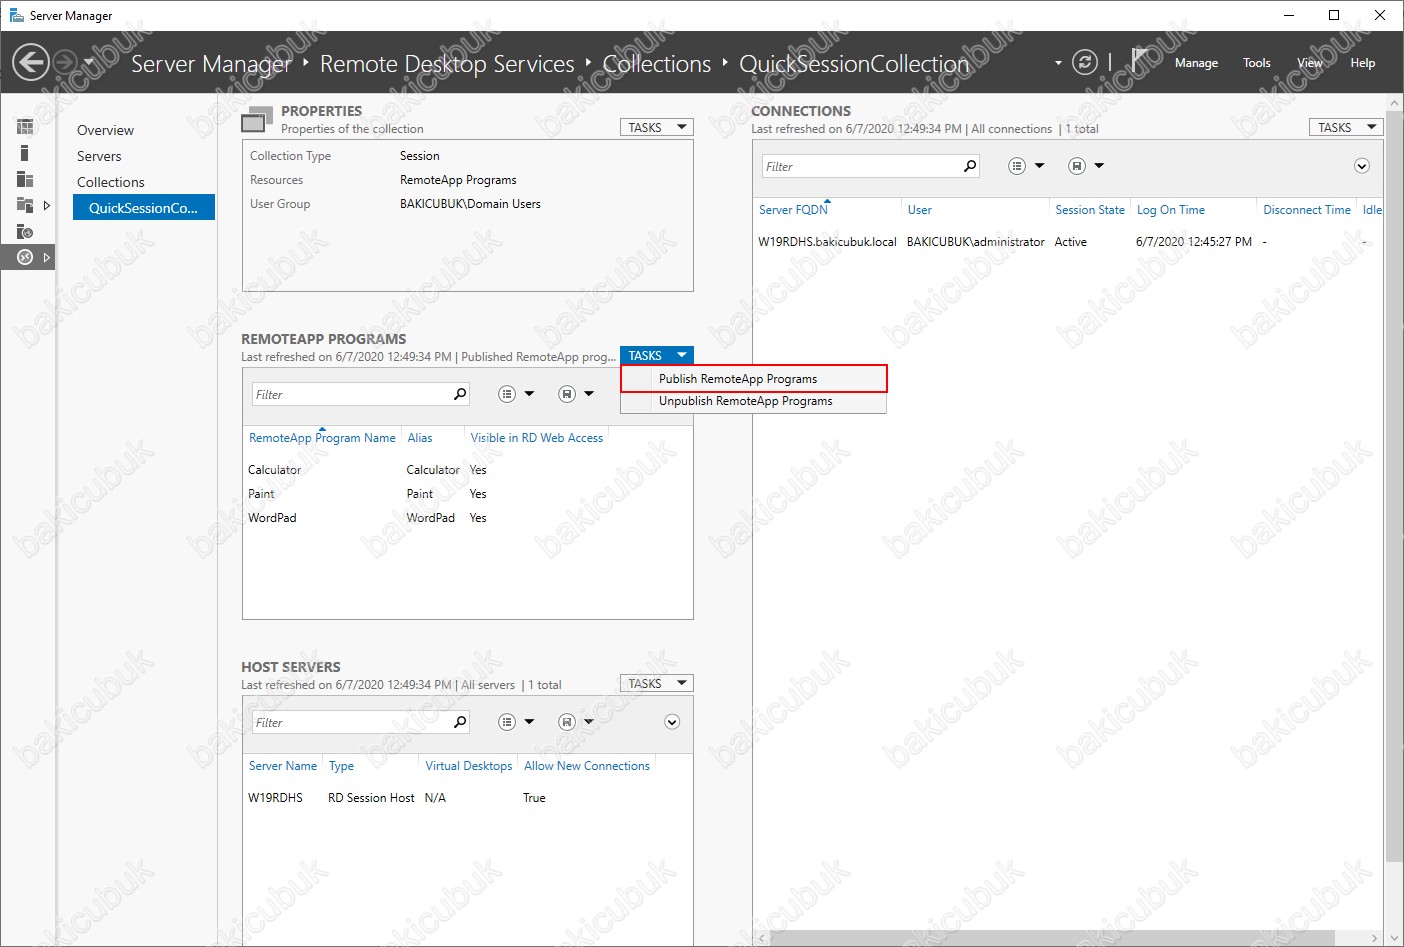Sort by Allow New Connections column

point(587,766)
